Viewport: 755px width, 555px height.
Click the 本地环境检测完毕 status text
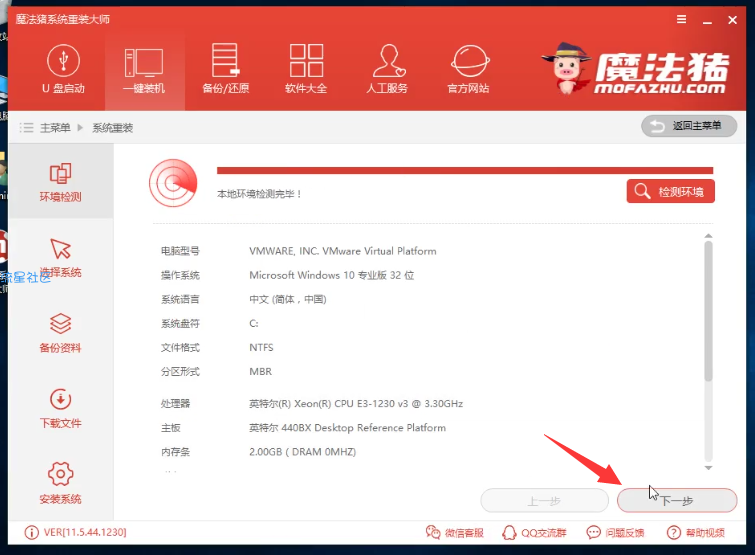coord(259,194)
